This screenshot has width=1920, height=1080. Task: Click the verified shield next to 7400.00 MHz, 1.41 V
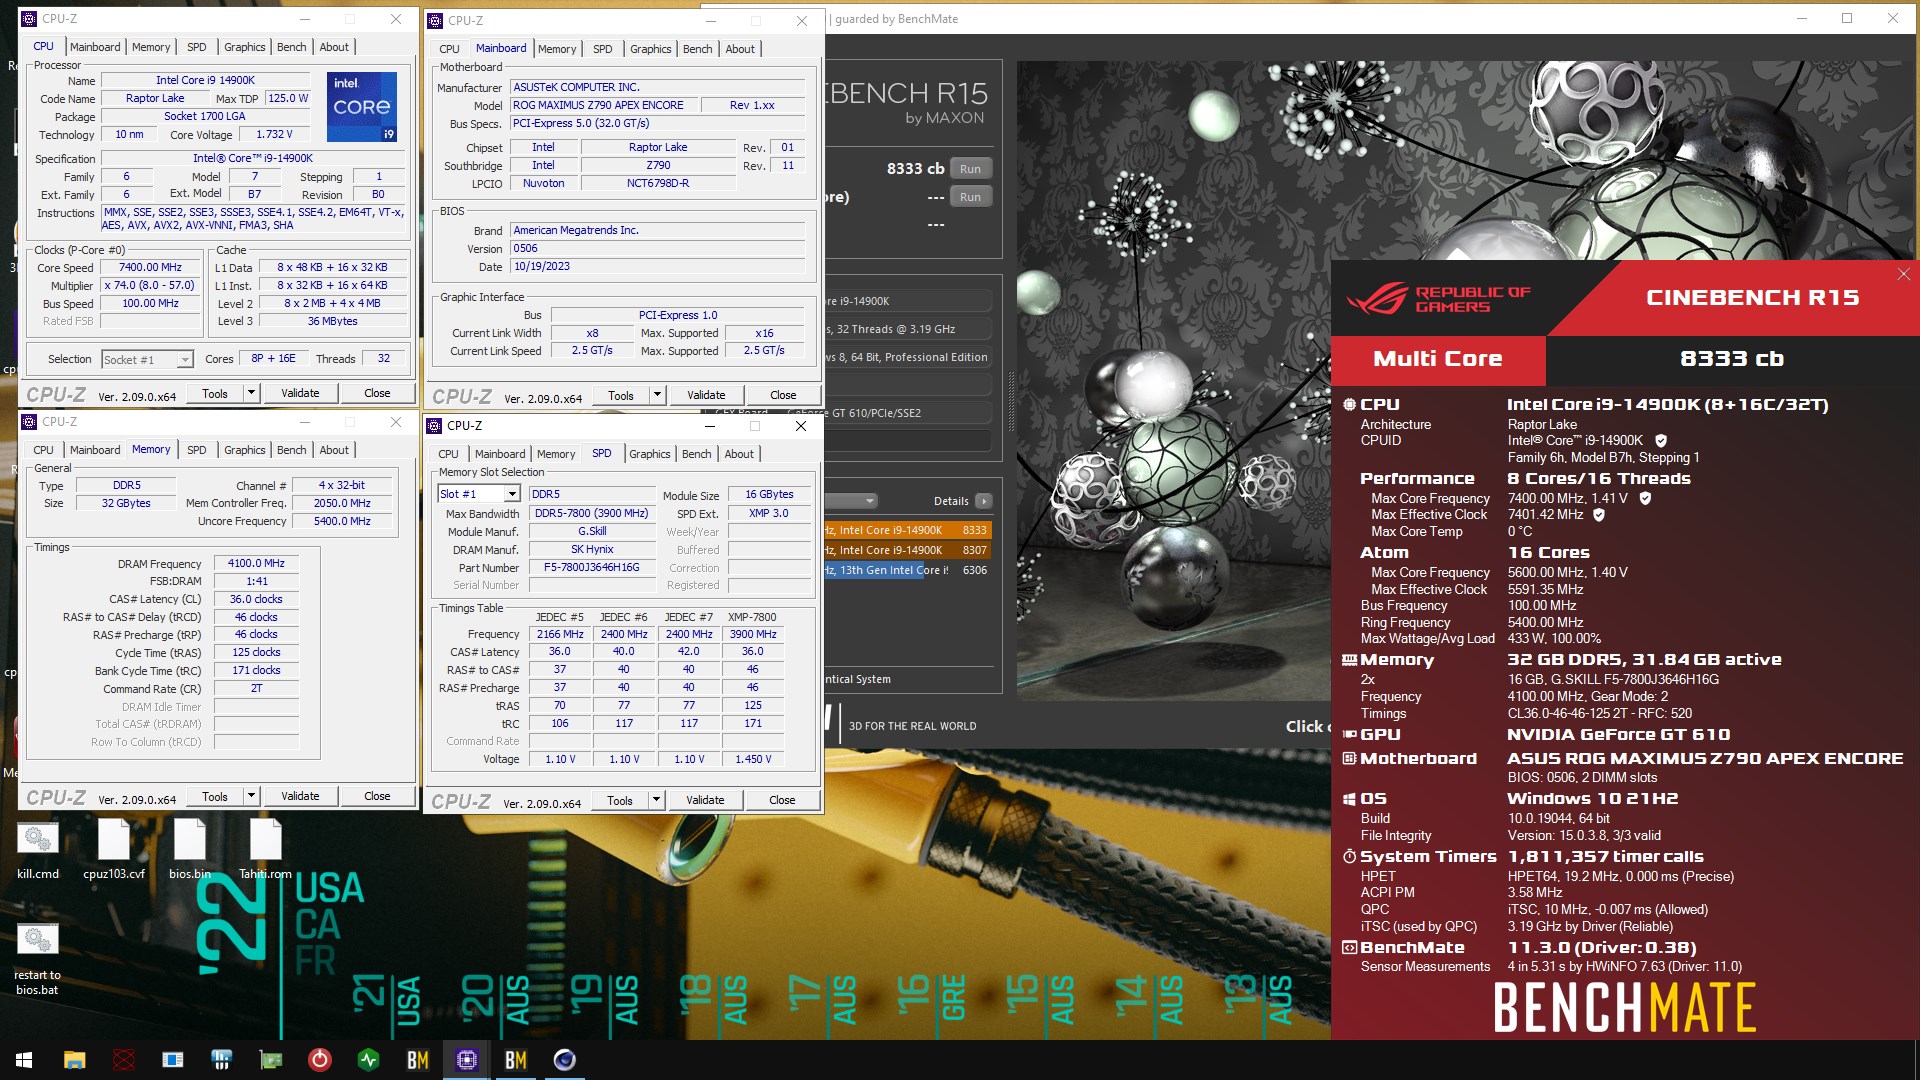pyautogui.click(x=1645, y=498)
